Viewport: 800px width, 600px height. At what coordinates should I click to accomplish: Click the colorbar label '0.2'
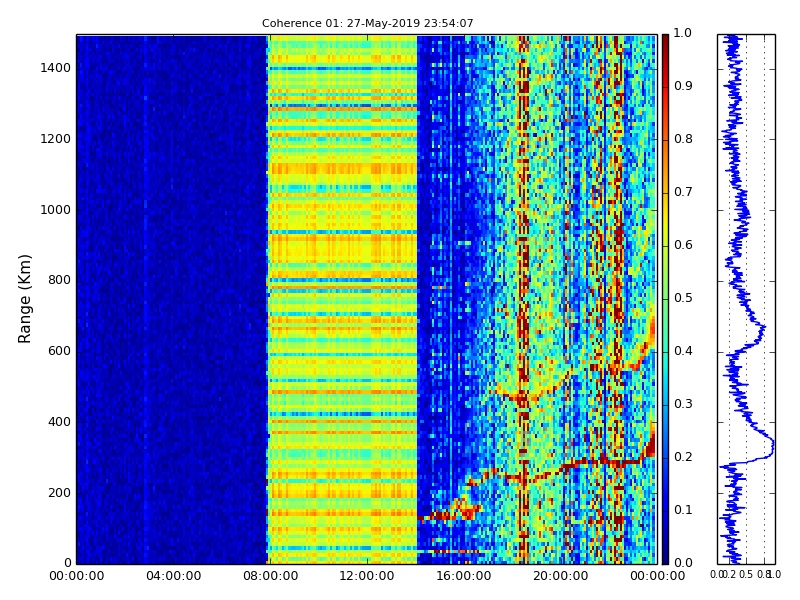[x=683, y=457]
